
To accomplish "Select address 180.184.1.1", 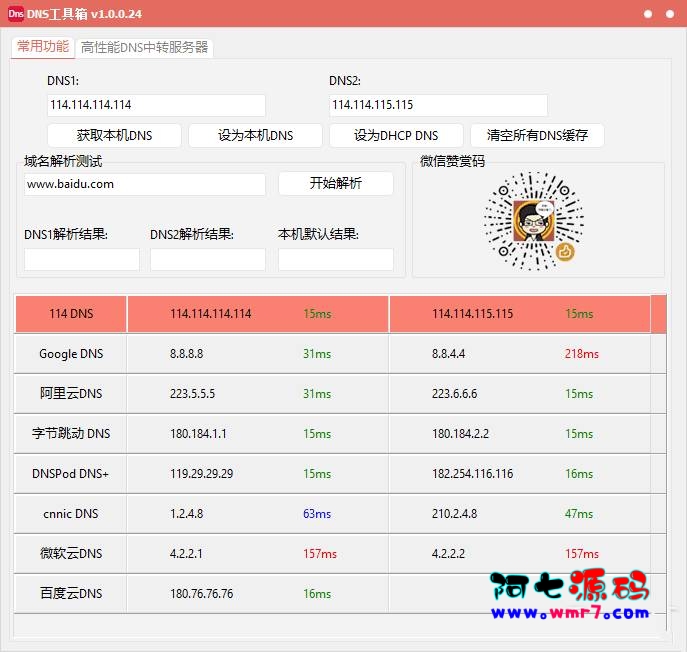I will click(x=198, y=434).
